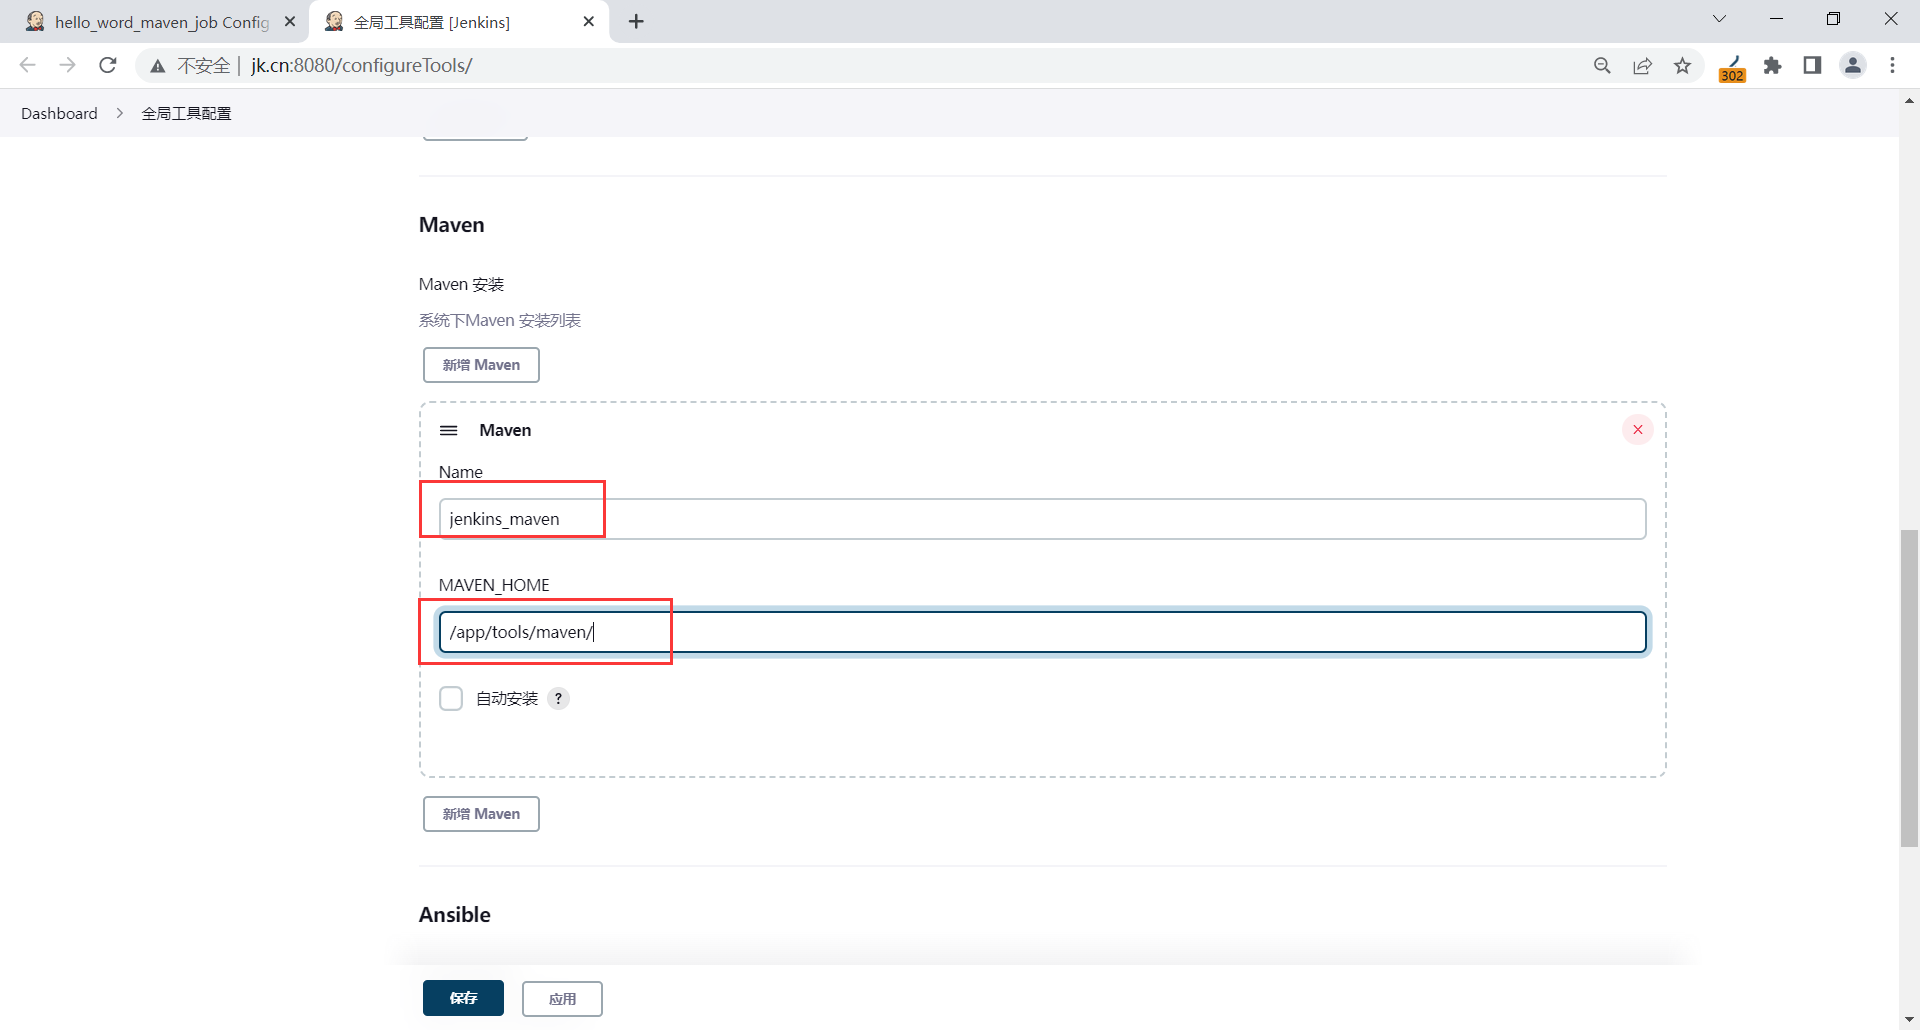The width and height of the screenshot is (1920, 1030).
Task: Open help for 自动安装
Action: coord(559,698)
